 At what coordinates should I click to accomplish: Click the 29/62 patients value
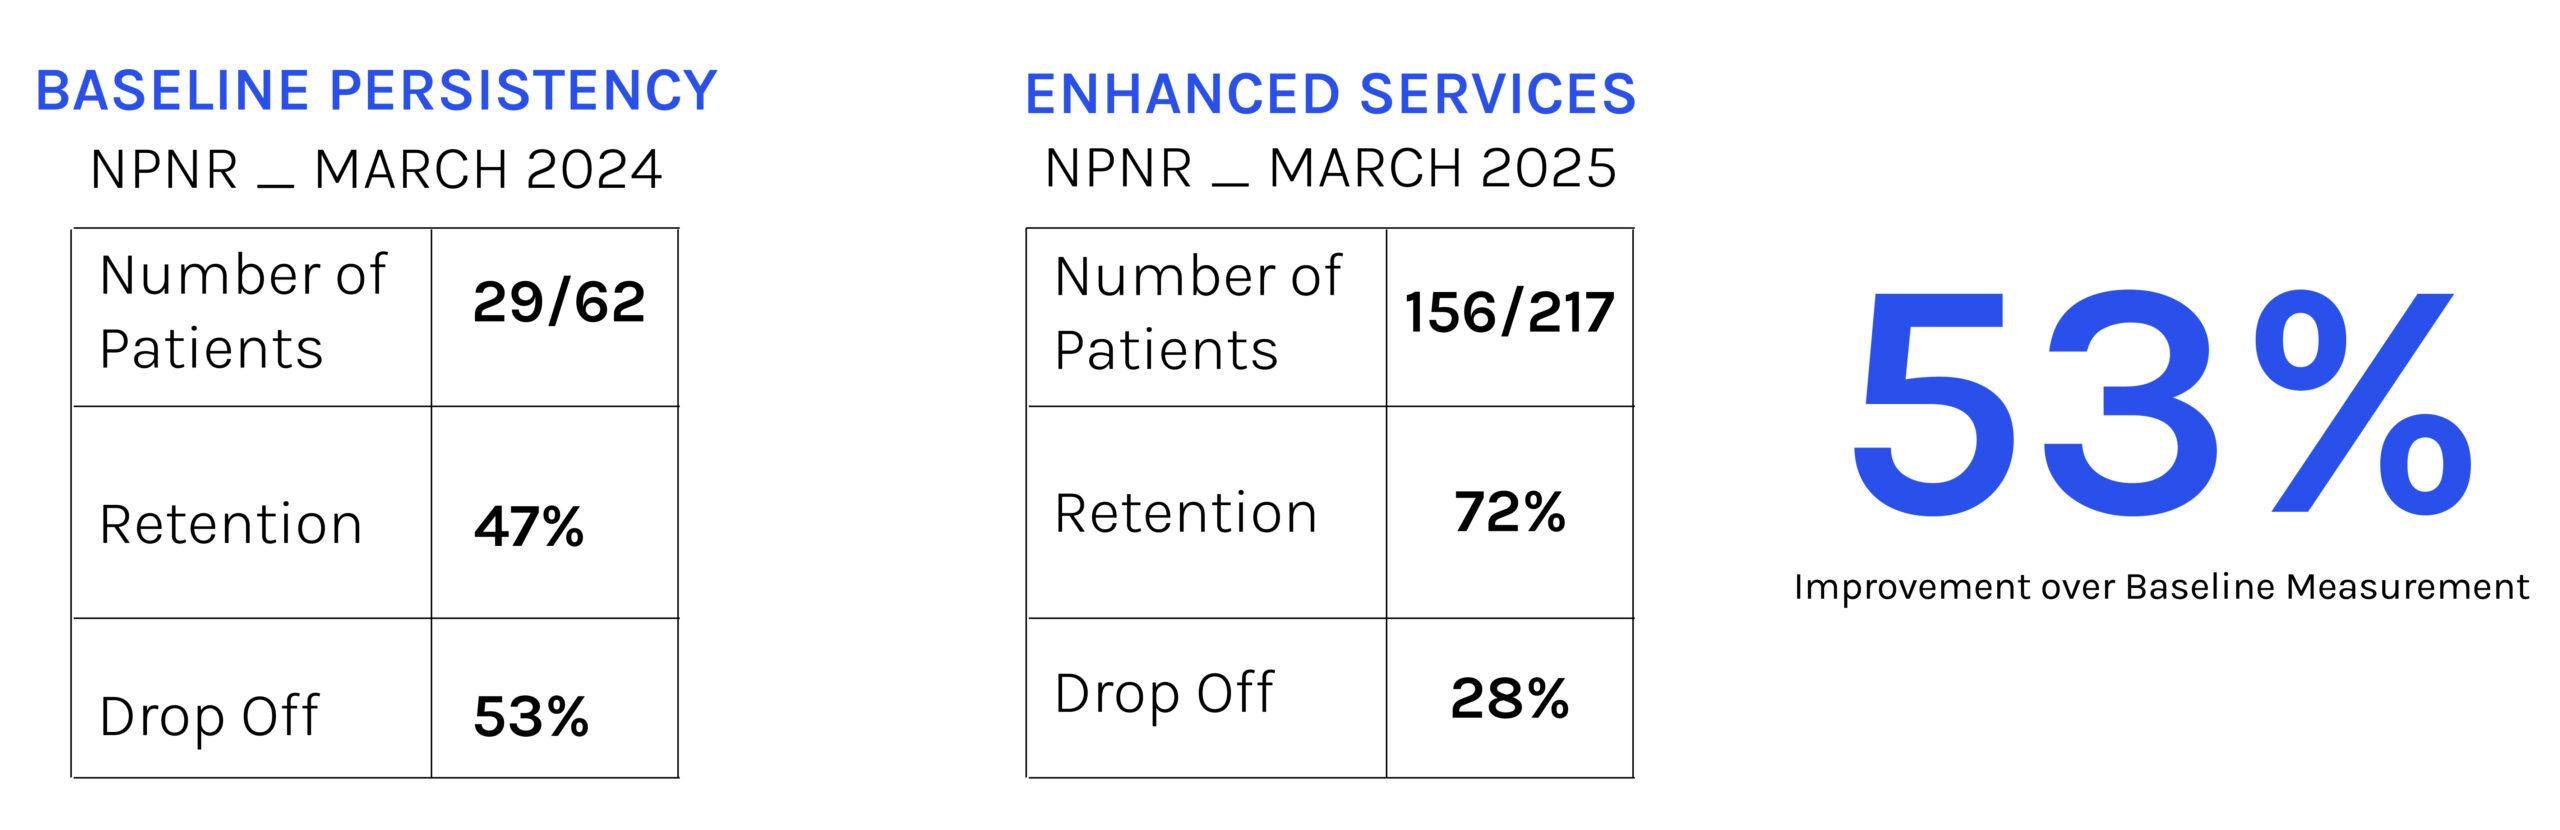[x=559, y=302]
